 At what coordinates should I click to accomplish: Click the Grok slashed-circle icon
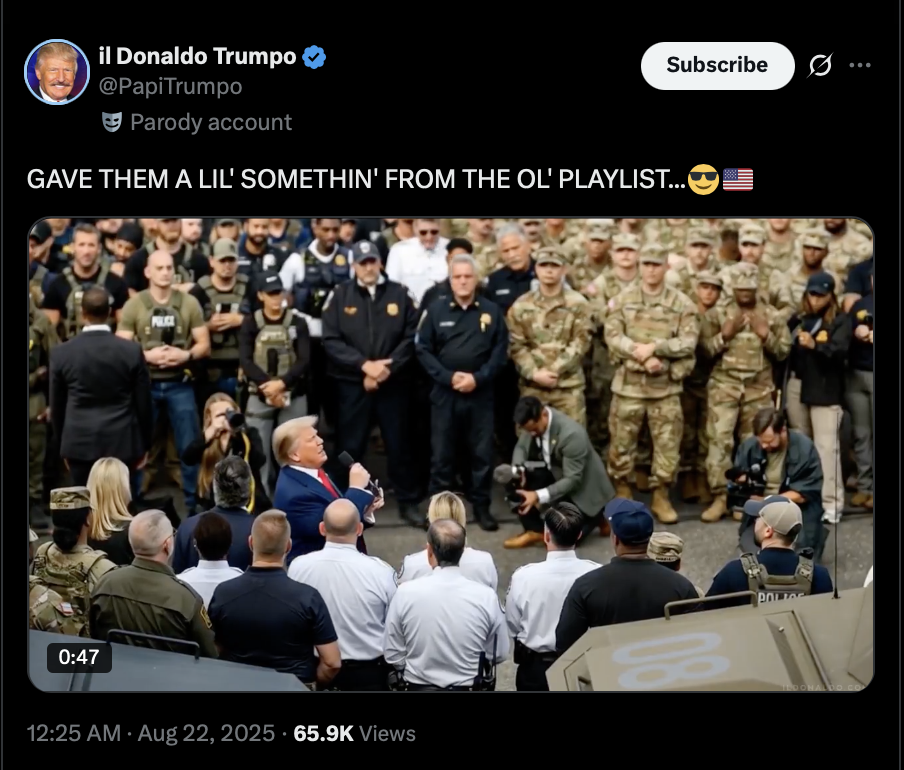(x=820, y=65)
